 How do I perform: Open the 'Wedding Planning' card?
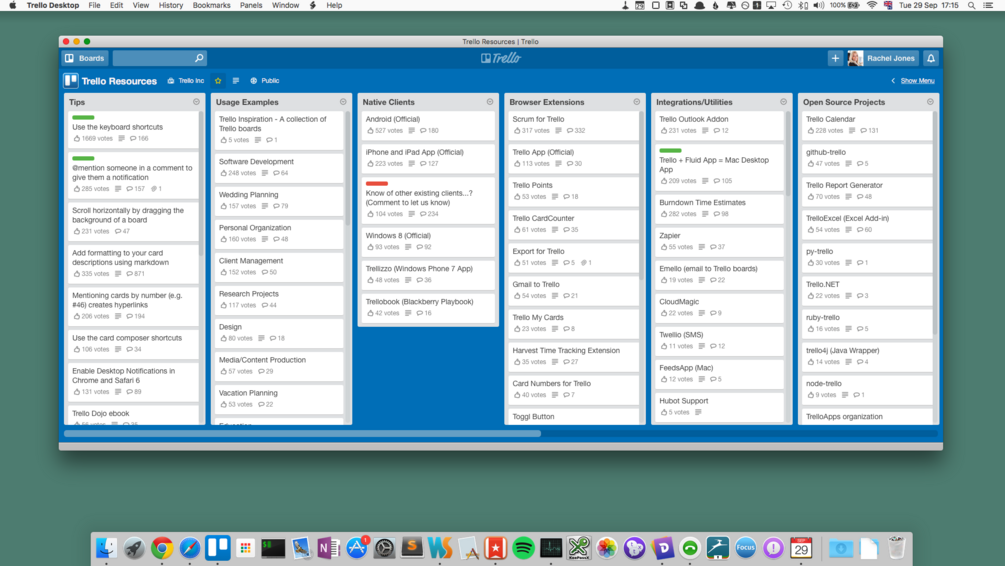(279, 201)
